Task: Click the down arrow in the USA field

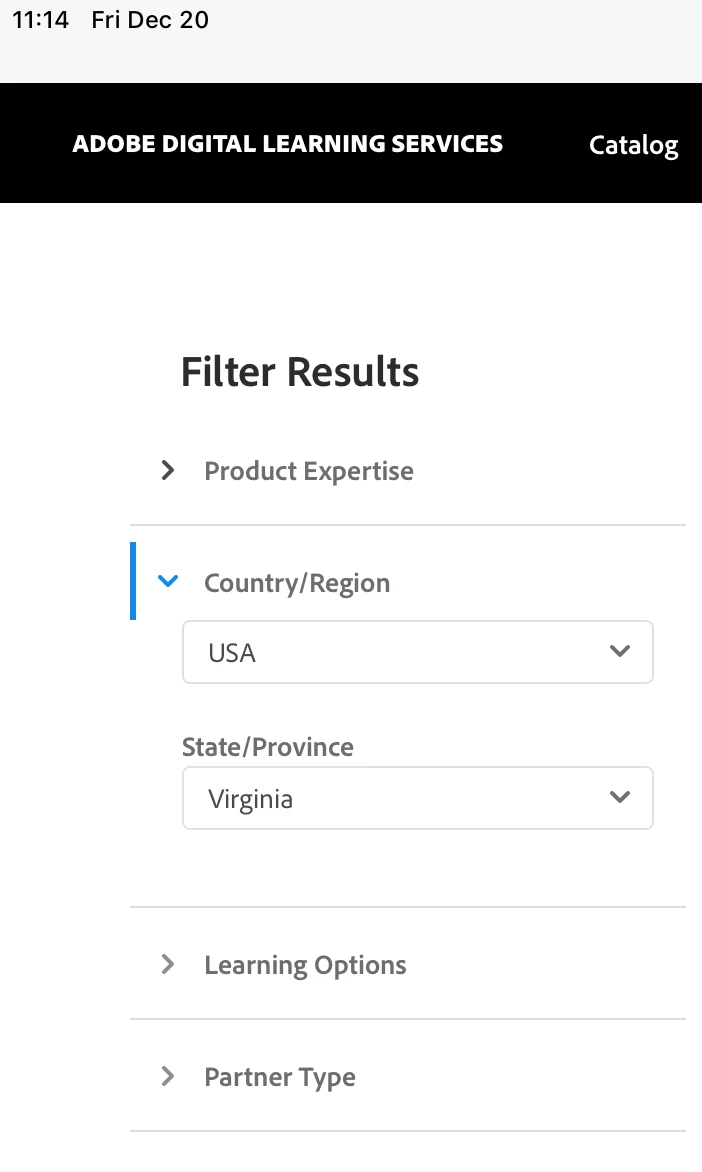Action: pyautogui.click(x=620, y=652)
